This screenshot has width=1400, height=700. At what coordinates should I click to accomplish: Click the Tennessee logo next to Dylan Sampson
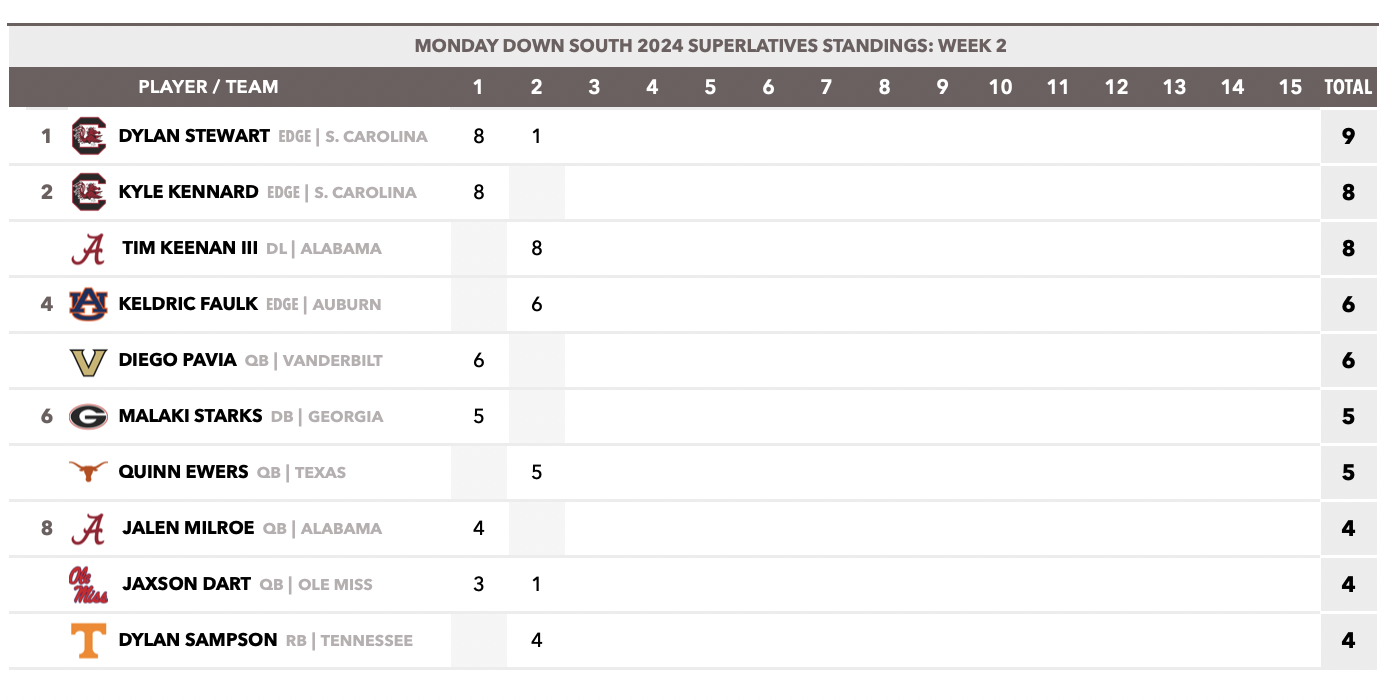[x=88, y=641]
